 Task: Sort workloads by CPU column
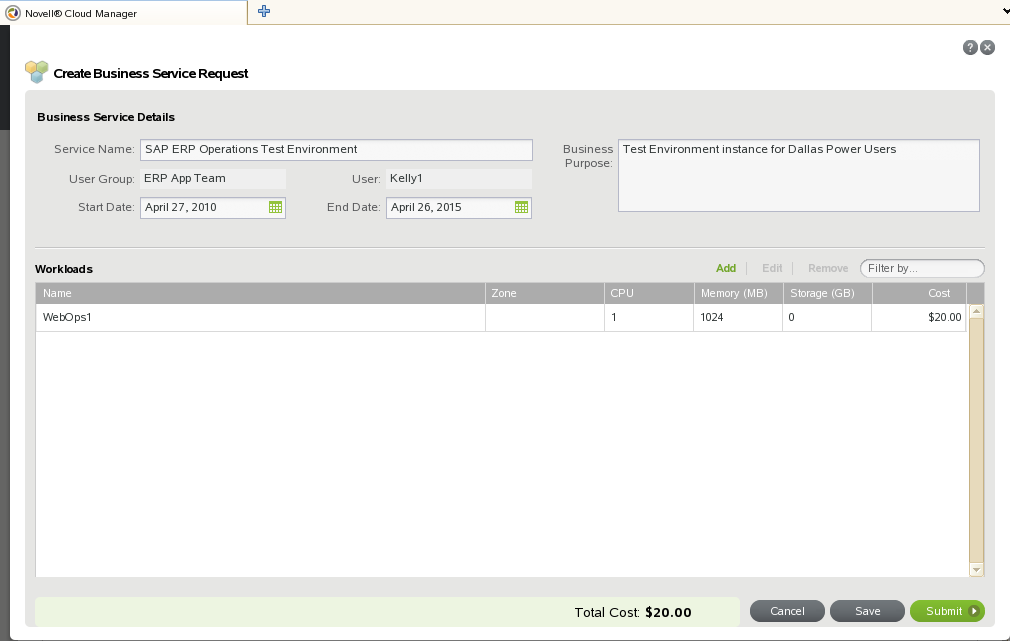(649, 293)
